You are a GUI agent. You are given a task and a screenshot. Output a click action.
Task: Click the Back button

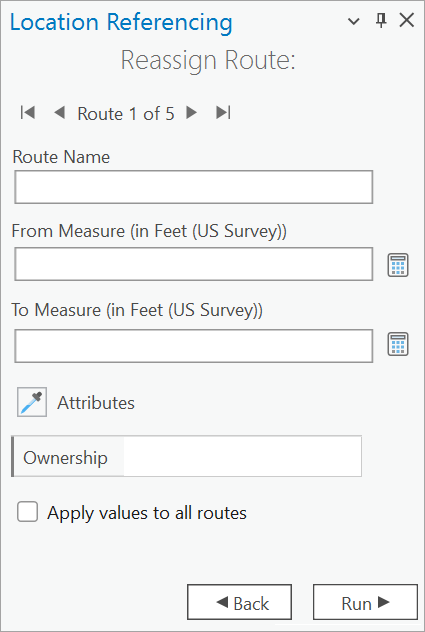coord(240,602)
